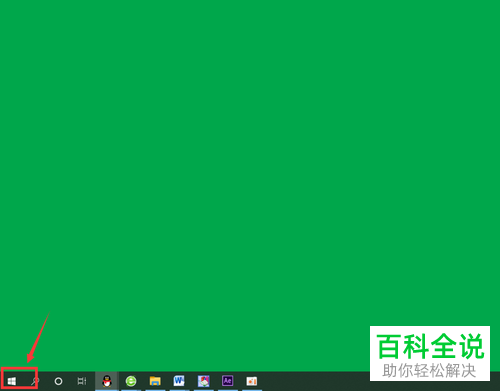Launch Cortana from the circle icon

(58, 381)
